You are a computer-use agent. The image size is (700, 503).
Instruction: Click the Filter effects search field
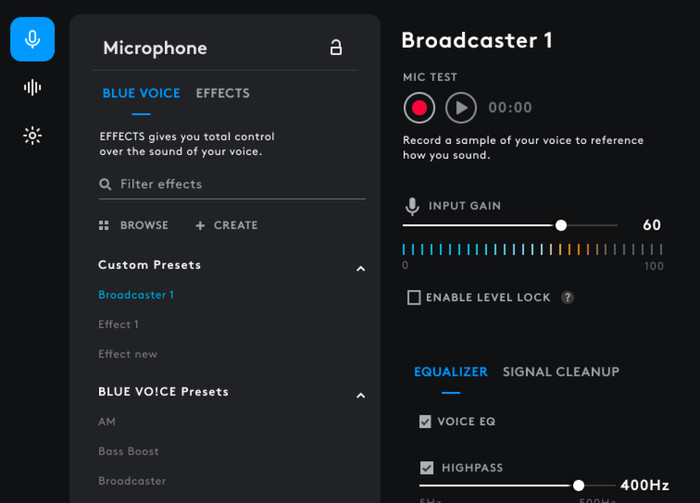232,184
